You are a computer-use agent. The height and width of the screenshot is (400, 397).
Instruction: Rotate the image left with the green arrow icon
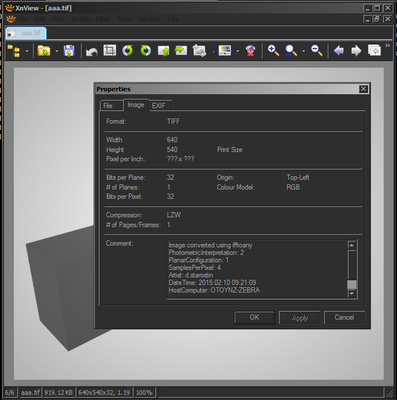tap(128, 51)
